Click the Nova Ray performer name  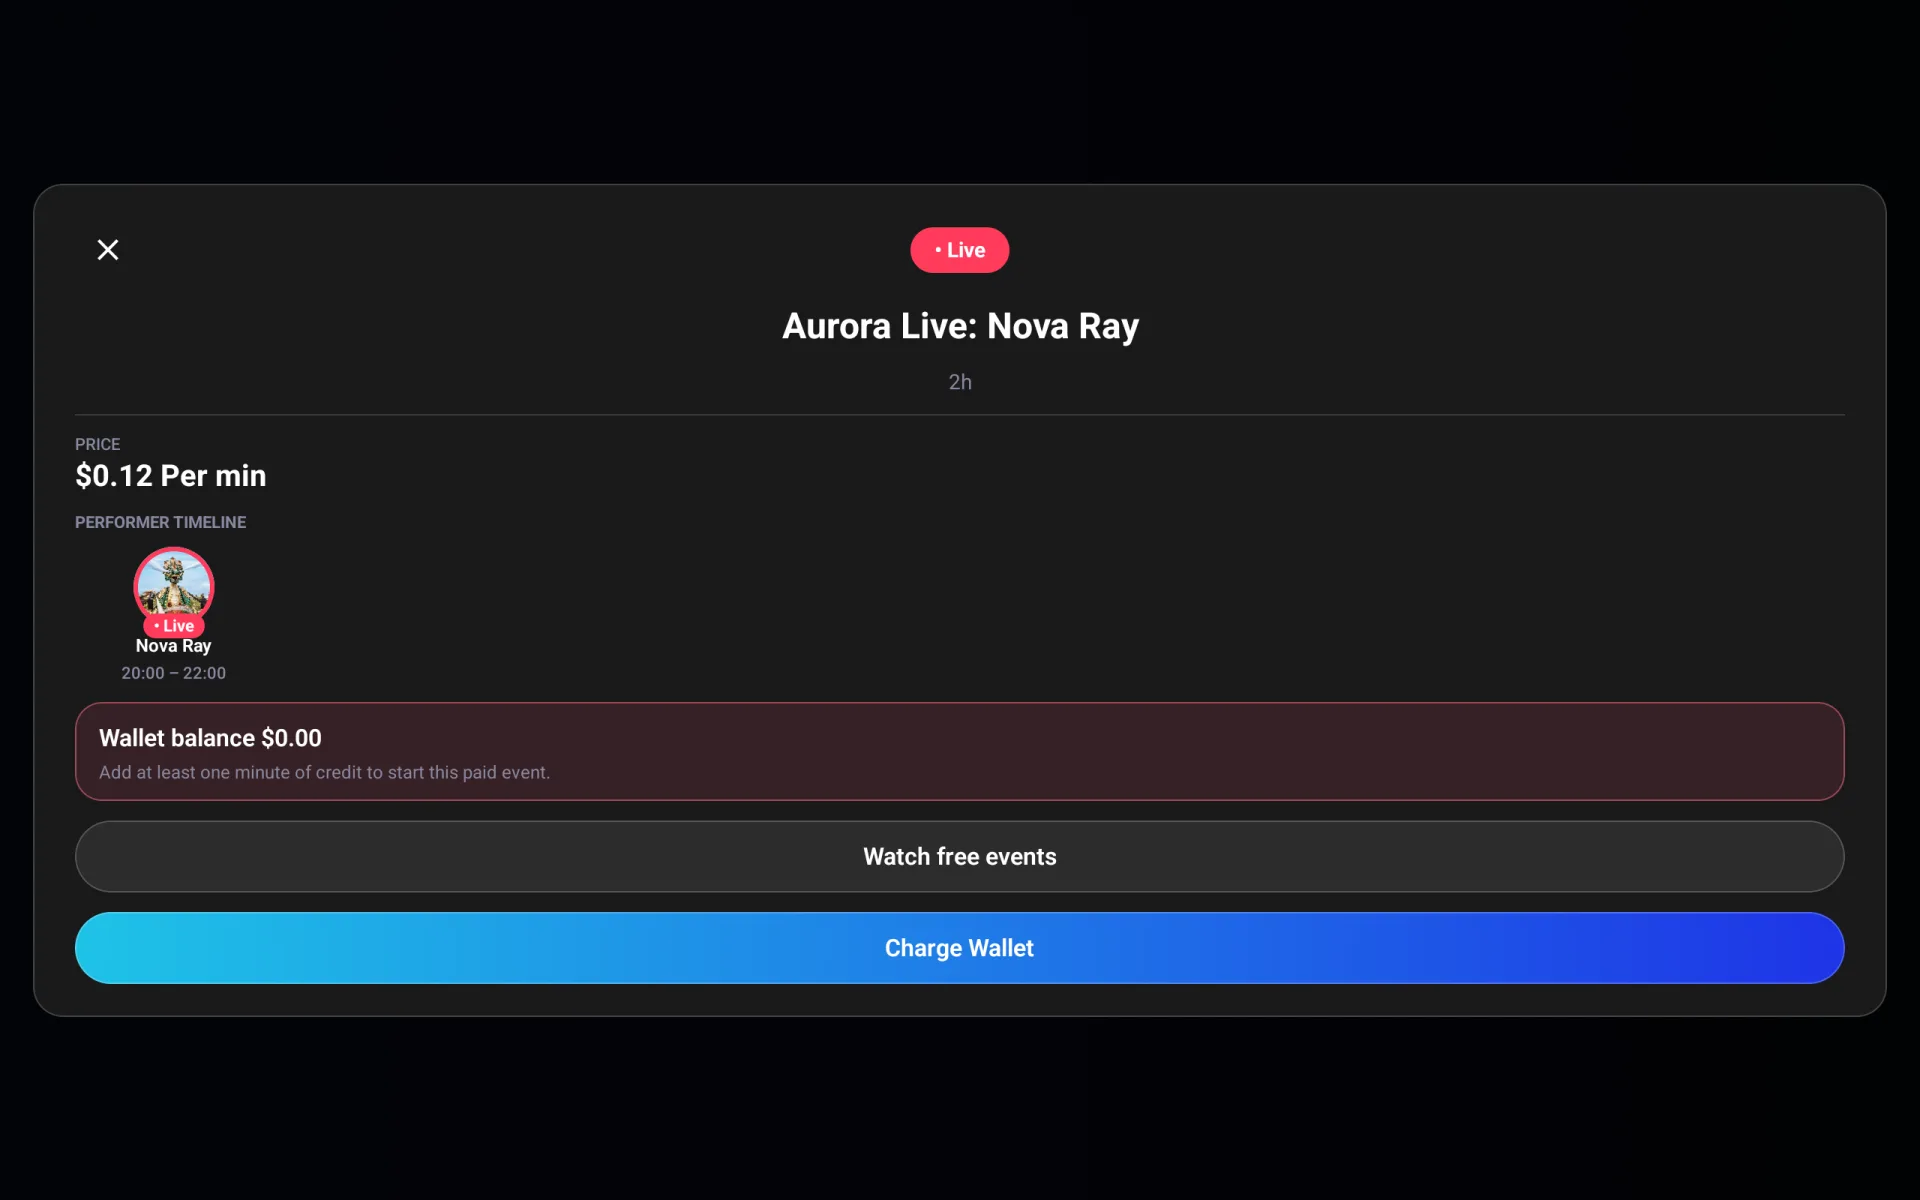click(x=174, y=646)
